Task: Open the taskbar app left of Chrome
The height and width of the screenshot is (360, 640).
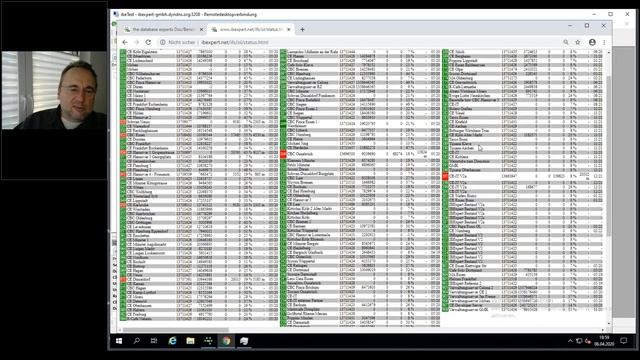Action: point(208,341)
